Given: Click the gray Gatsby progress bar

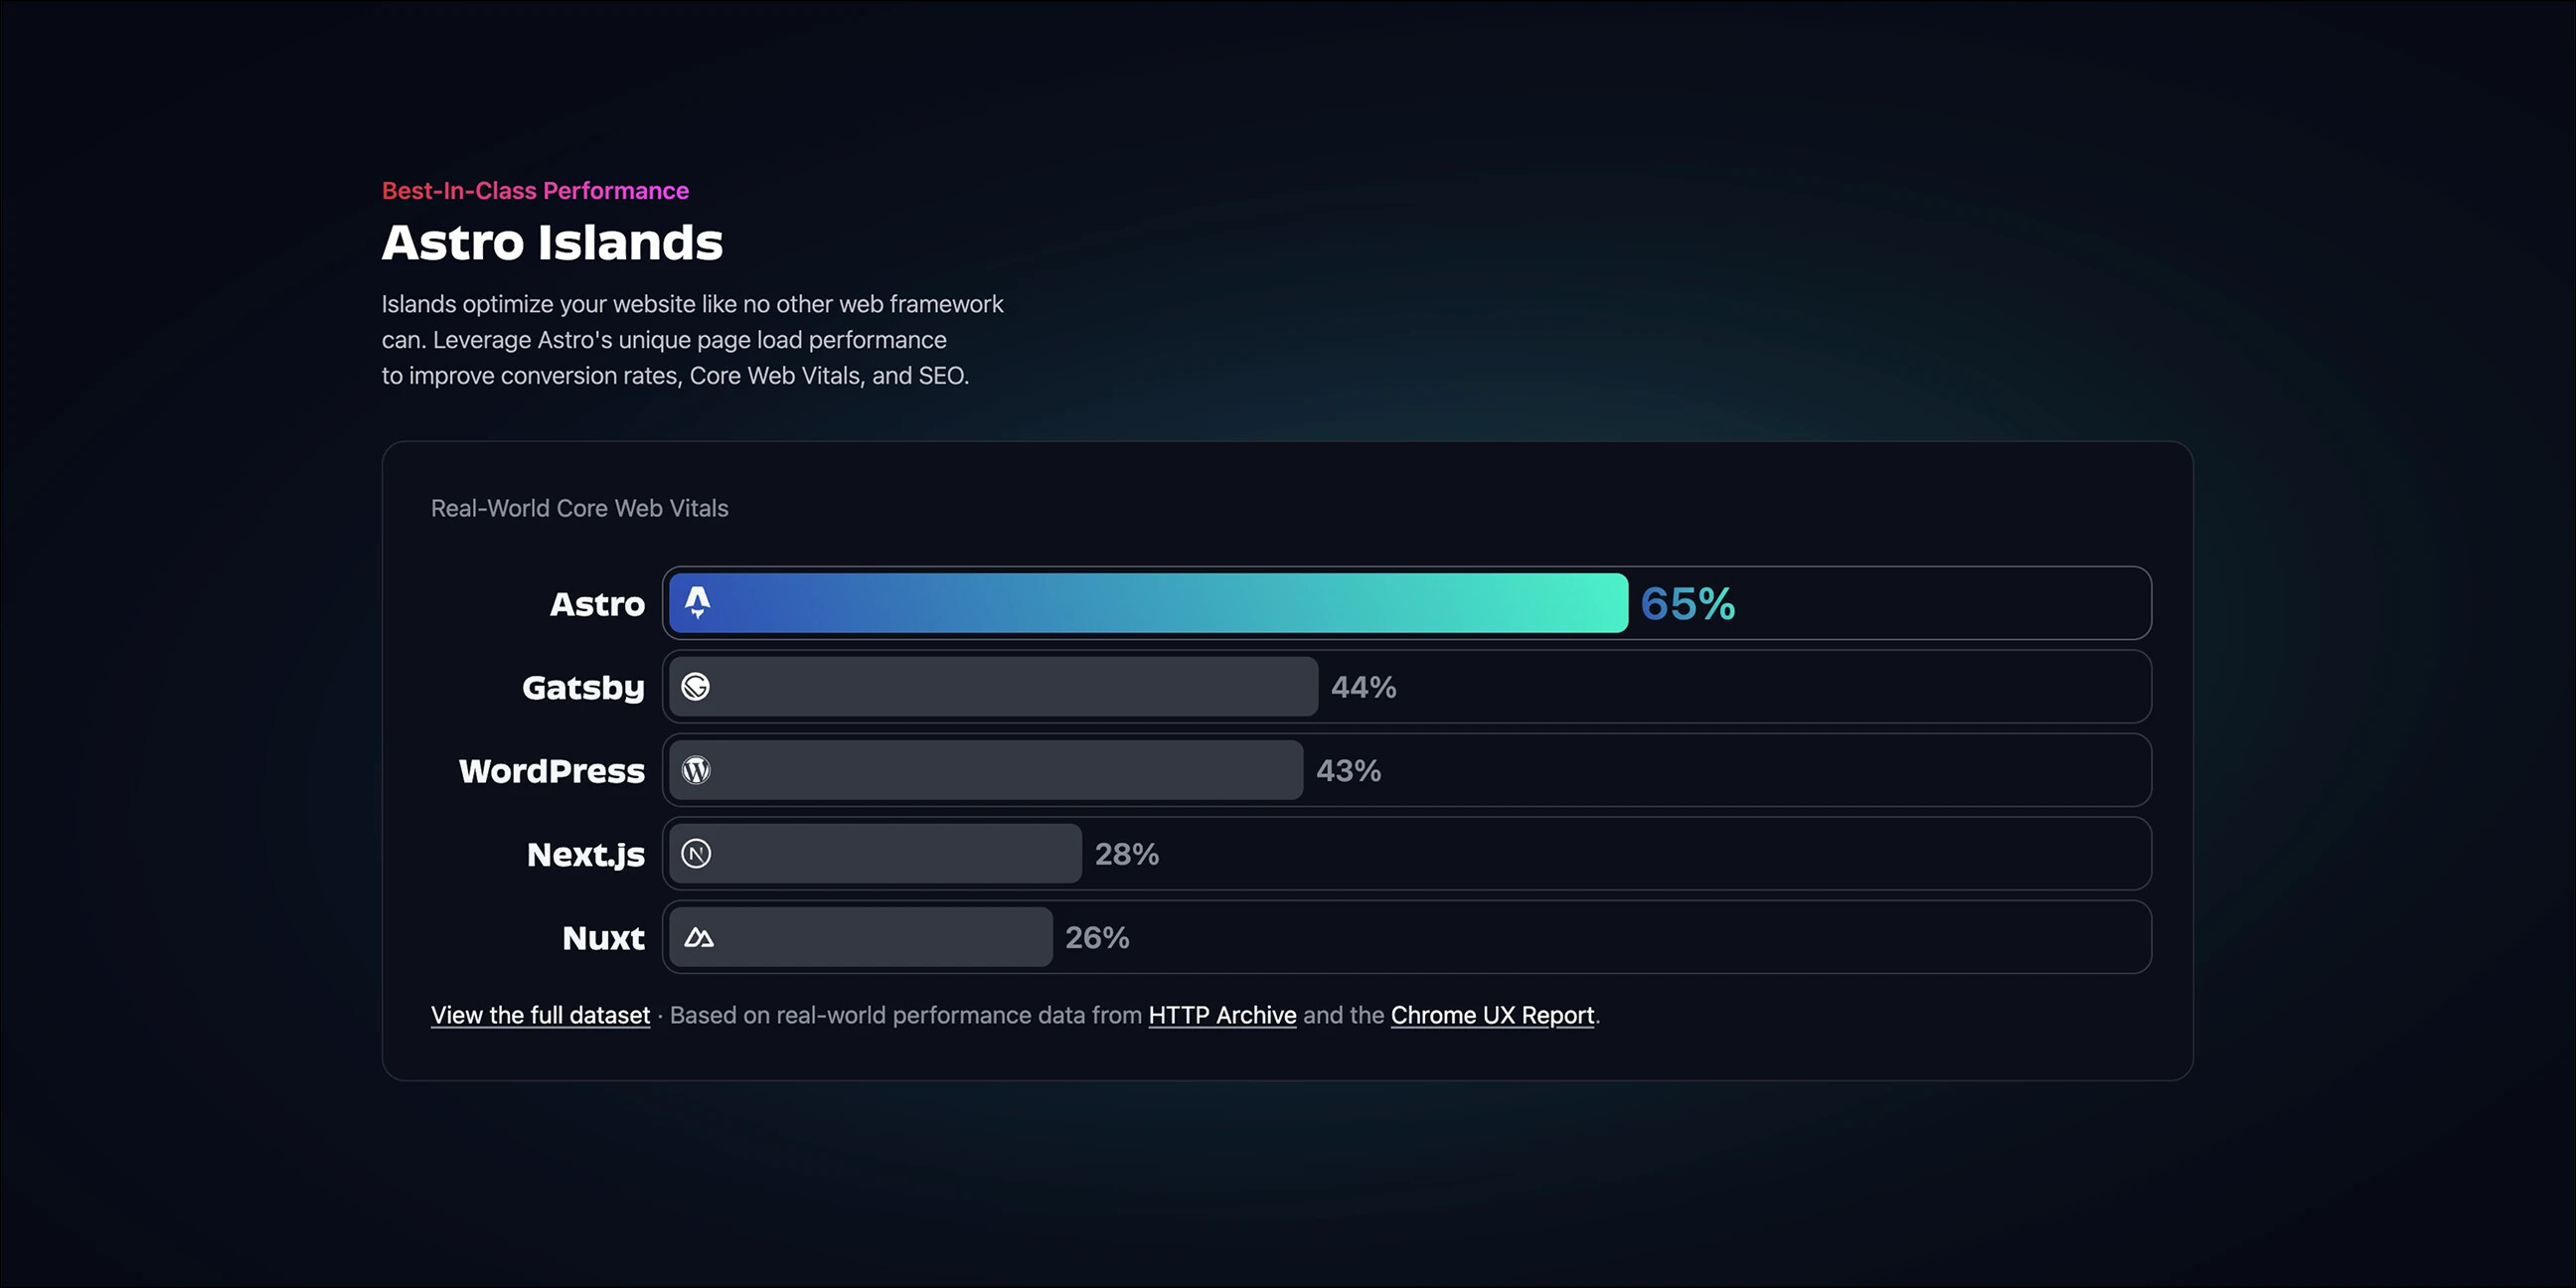Looking at the screenshot, I should click(993, 687).
